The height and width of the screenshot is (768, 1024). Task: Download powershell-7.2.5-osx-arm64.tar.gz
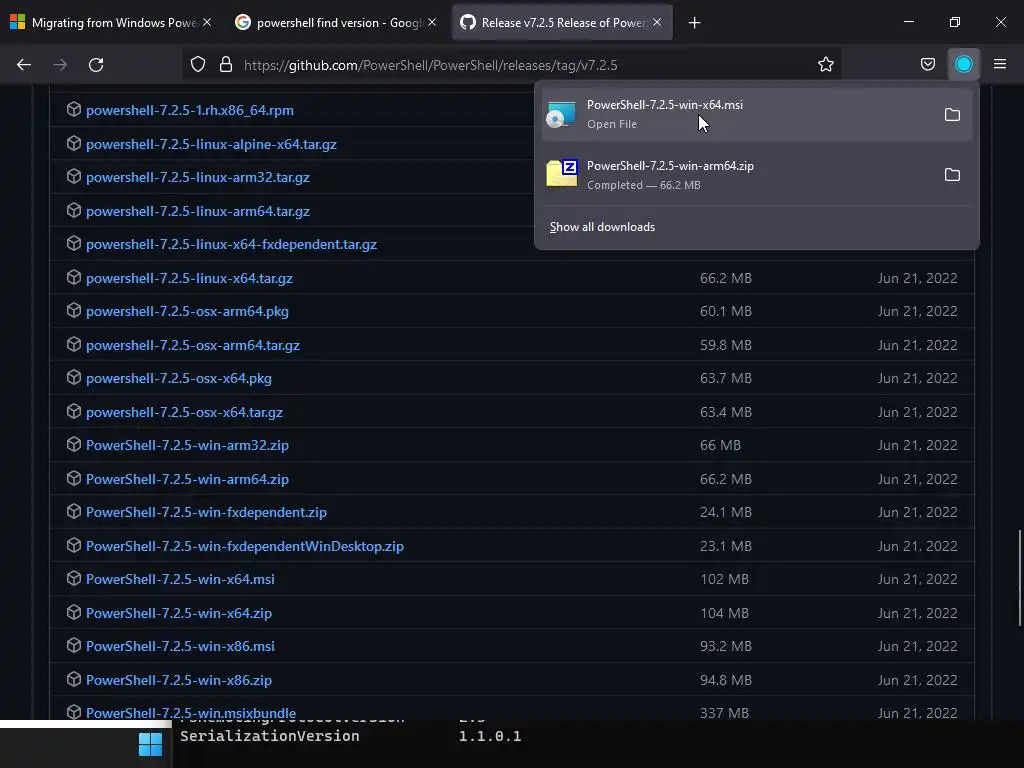click(193, 345)
